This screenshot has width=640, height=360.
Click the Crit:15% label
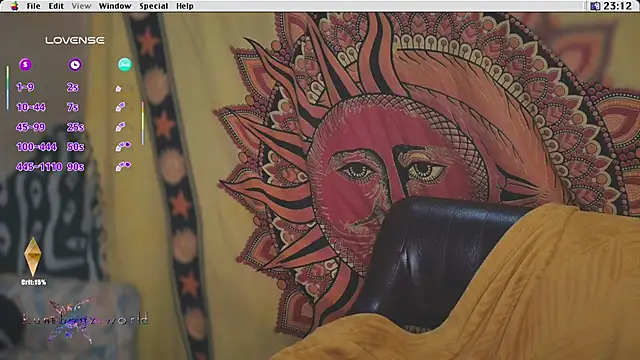tap(33, 282)
